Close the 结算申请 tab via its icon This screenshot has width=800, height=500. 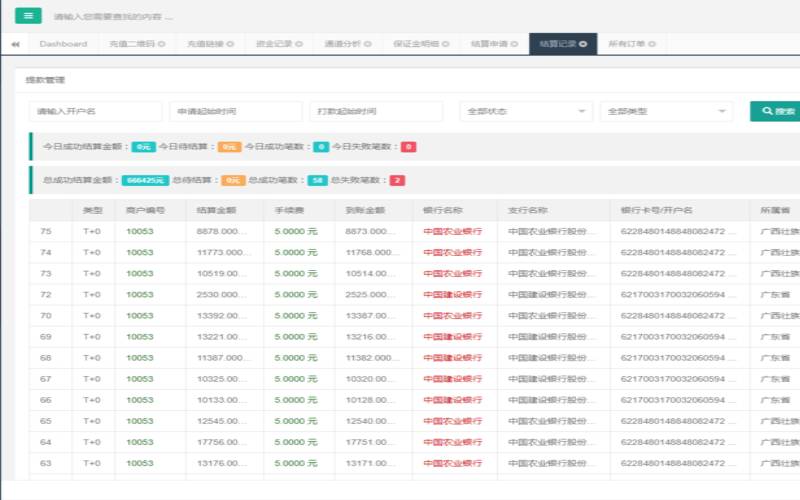tap(514, 44)
